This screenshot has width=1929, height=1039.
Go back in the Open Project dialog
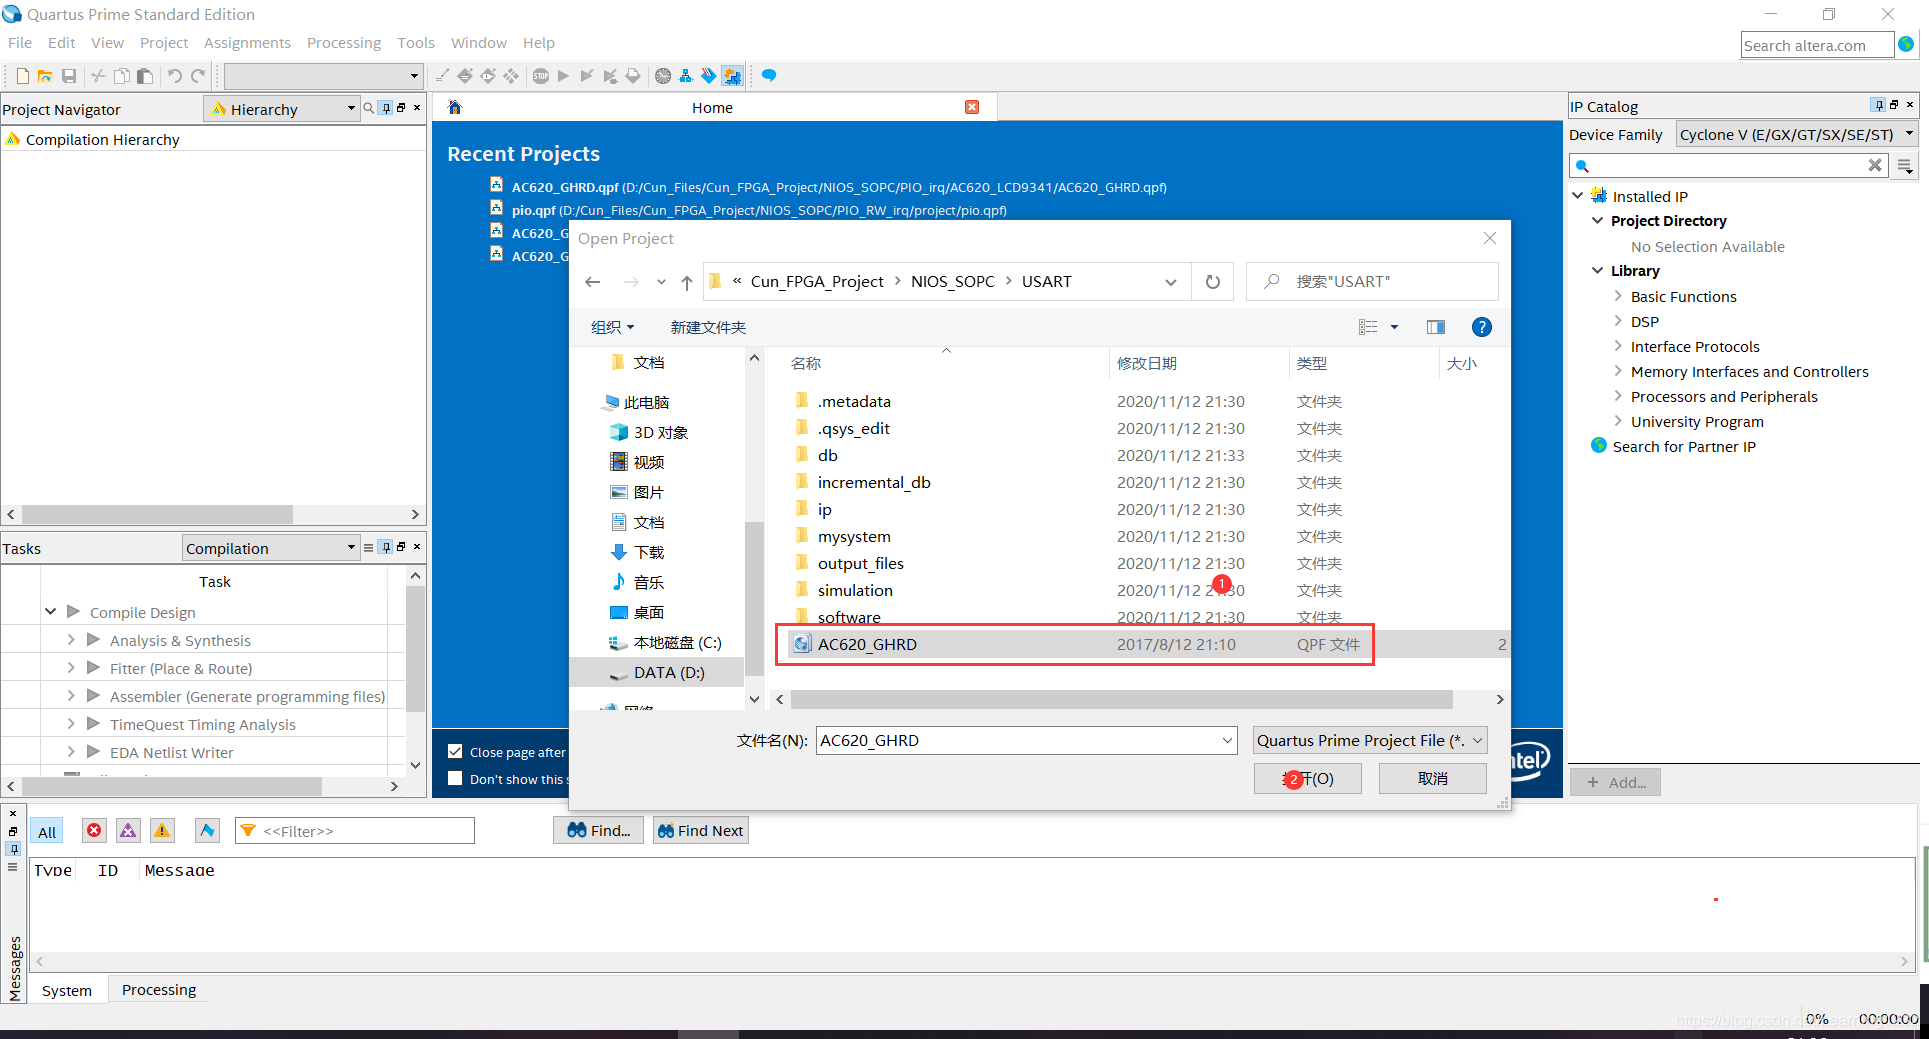click(x=593, y=282)
